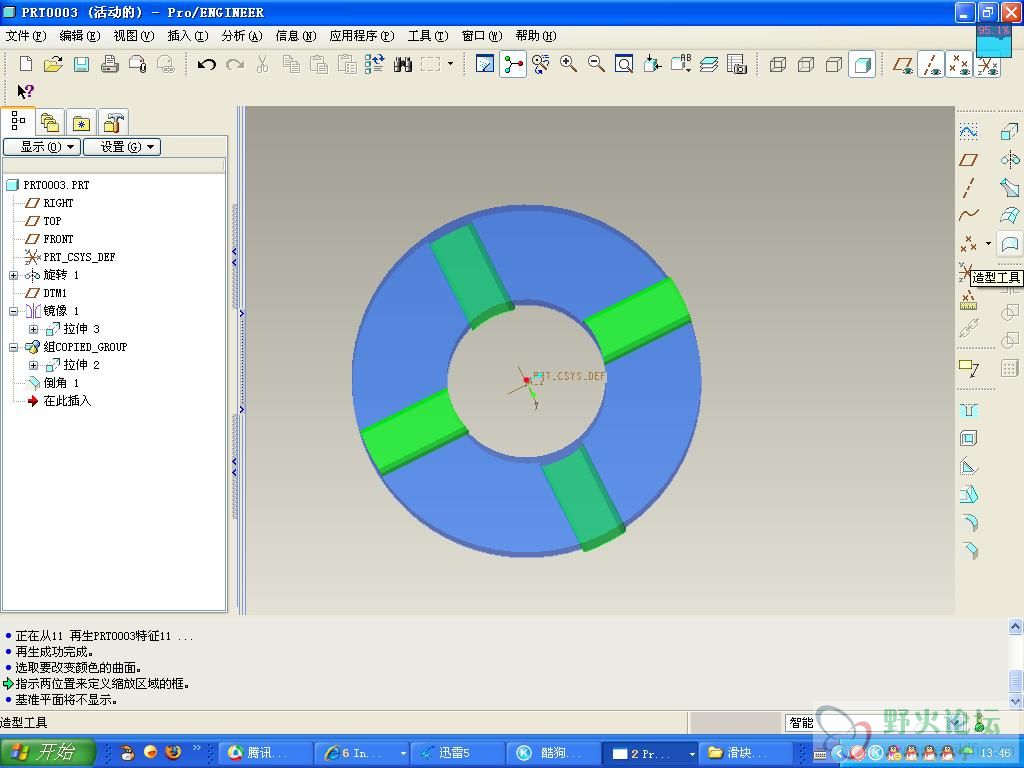Toggle datum axes visibility
The height and width of the screenshot is (768, 1024).
tap(931, 64)
